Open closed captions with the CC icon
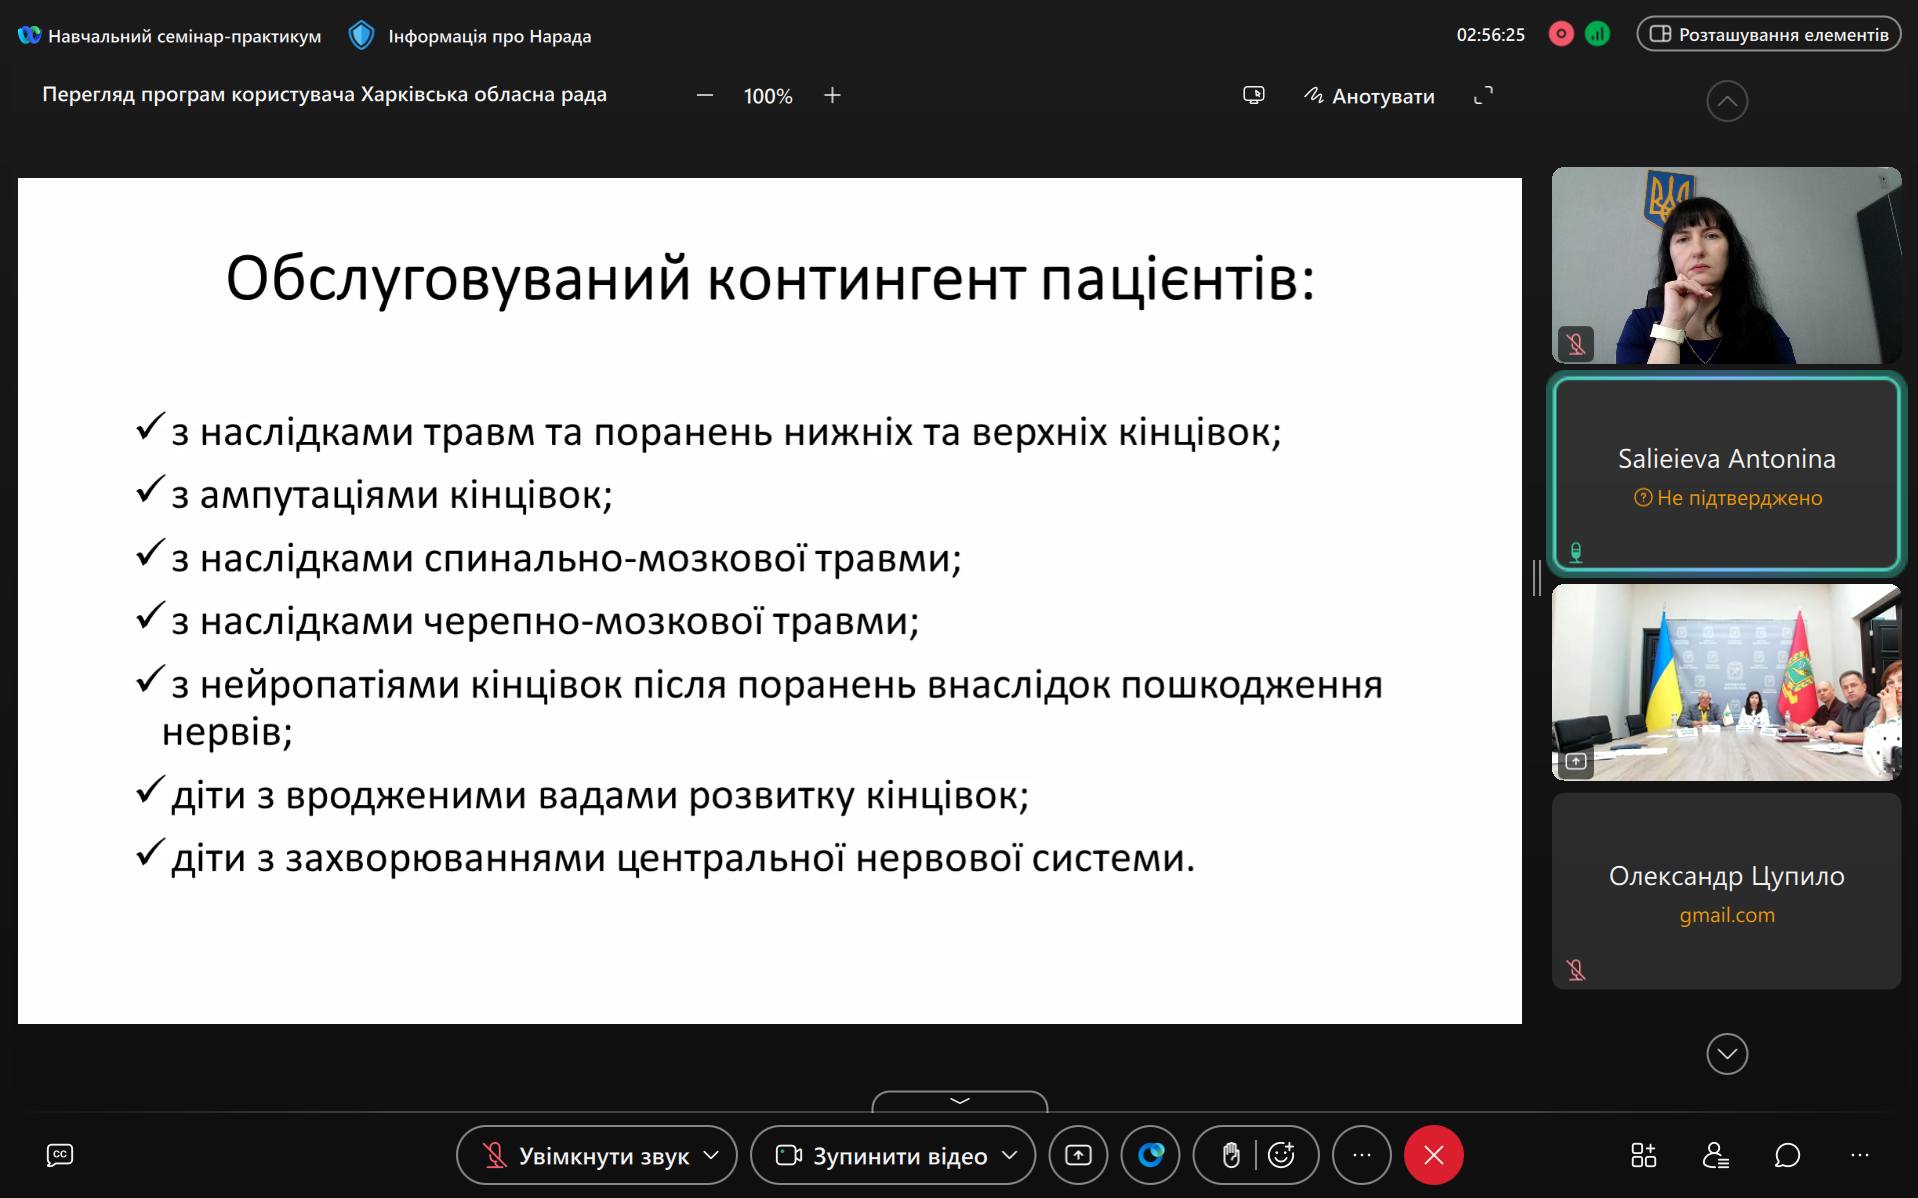The image size is (1918, 1198). pos(60,1155)
